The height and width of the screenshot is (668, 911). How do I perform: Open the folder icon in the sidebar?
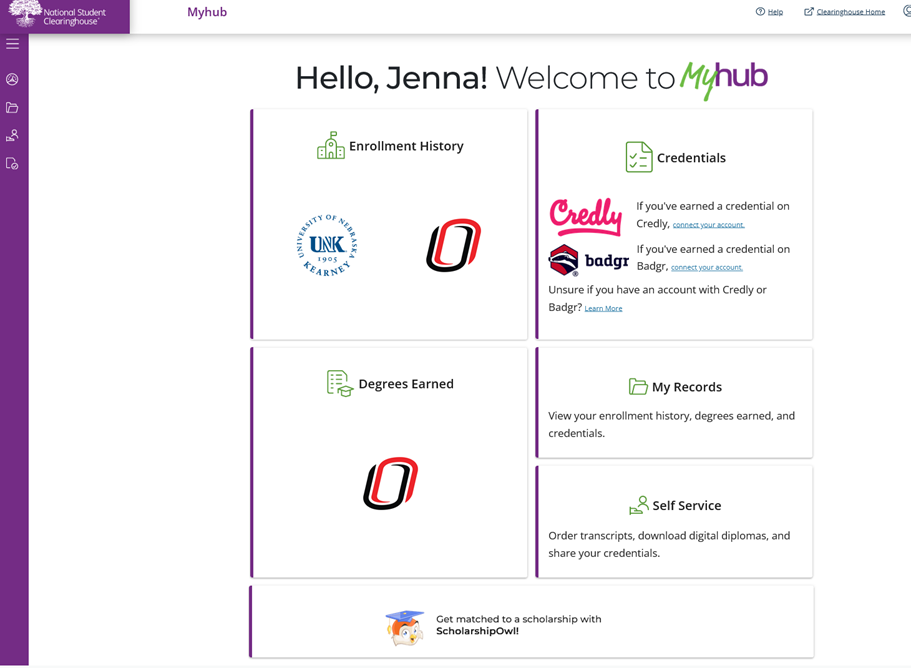(12, 107)
